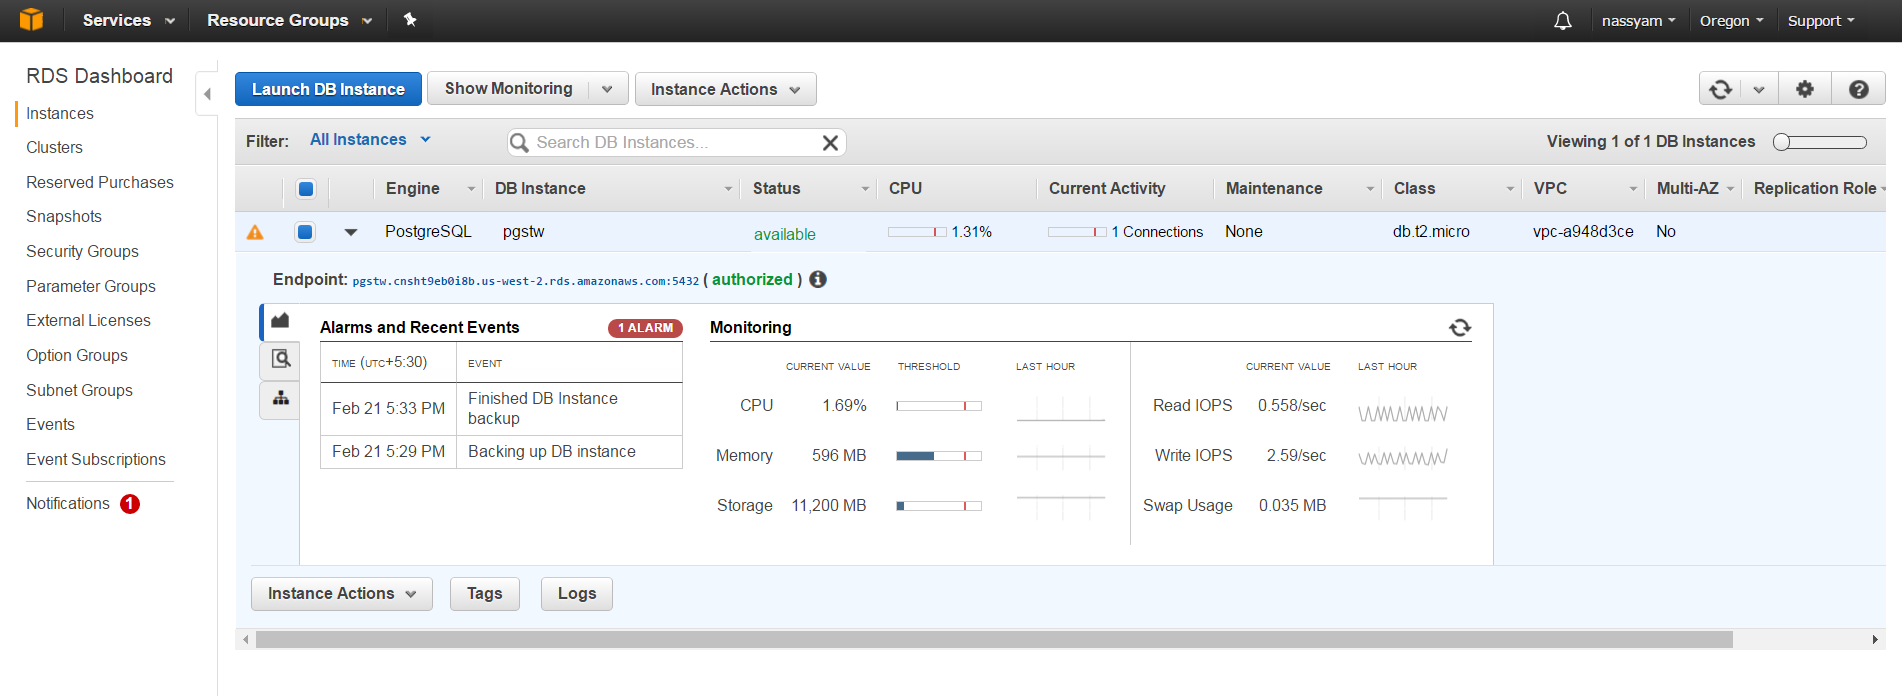Open the Show Monitoring dropdown arrow
The image size is (1902, 696).
(x=607, y=89)
